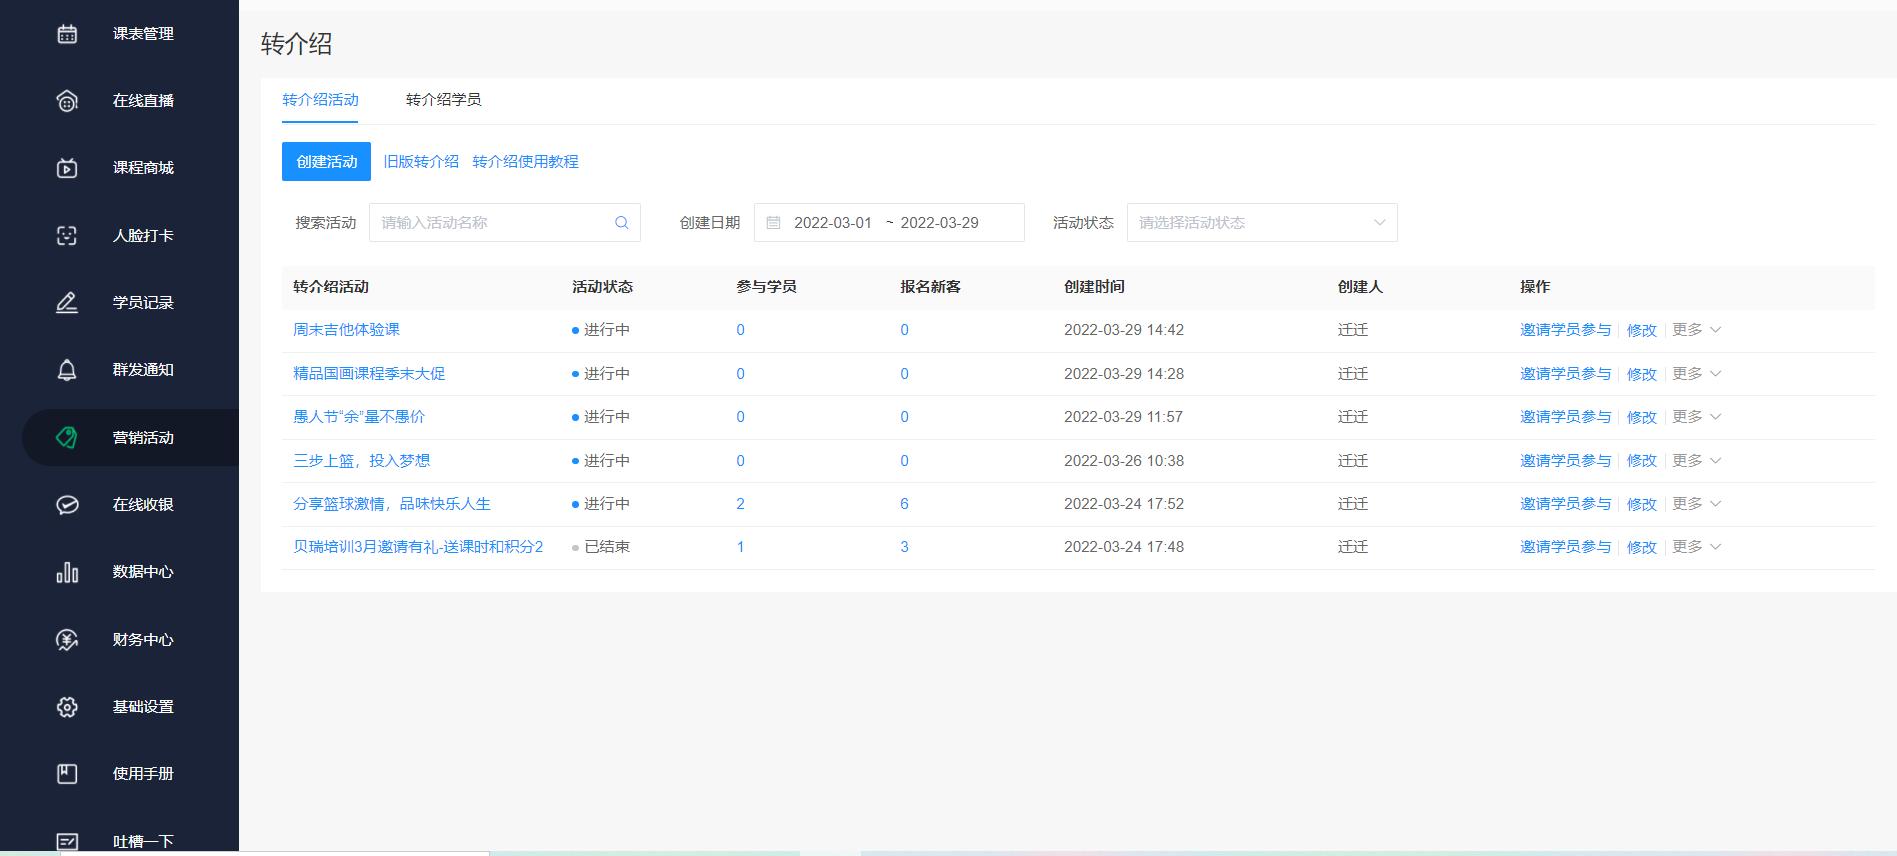Open 课程商城 via its sidebar icon
This screenshot has width=1897, height=856.
(67, 168)
